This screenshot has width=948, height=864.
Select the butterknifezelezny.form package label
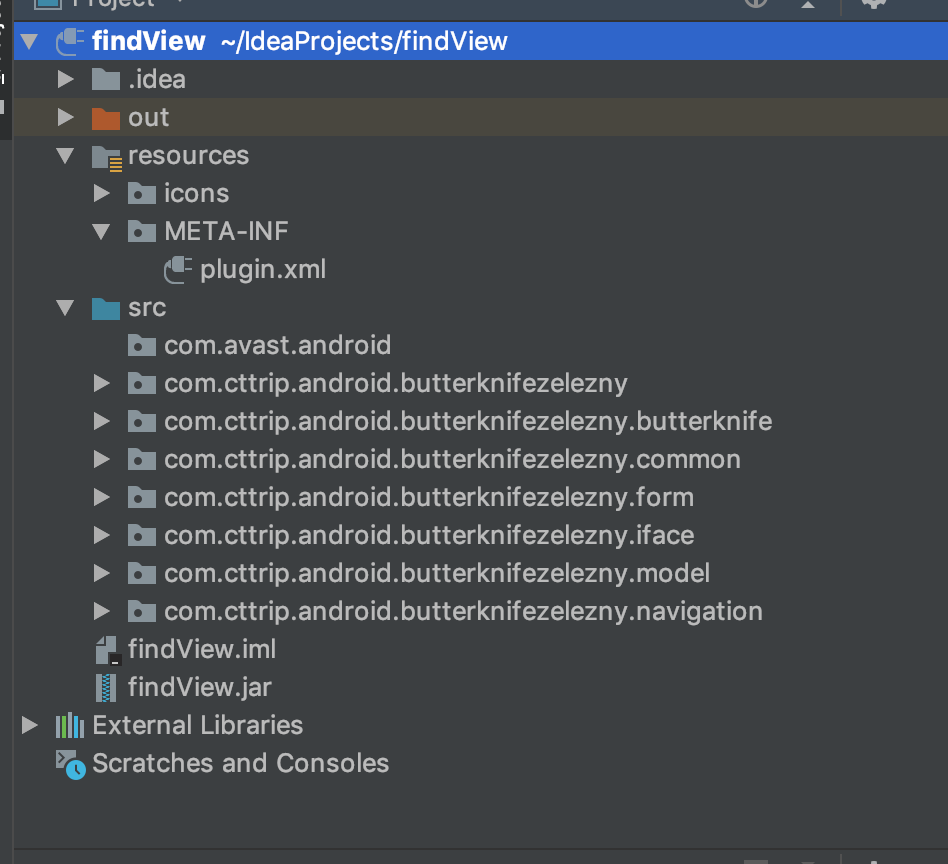point(429,498)
